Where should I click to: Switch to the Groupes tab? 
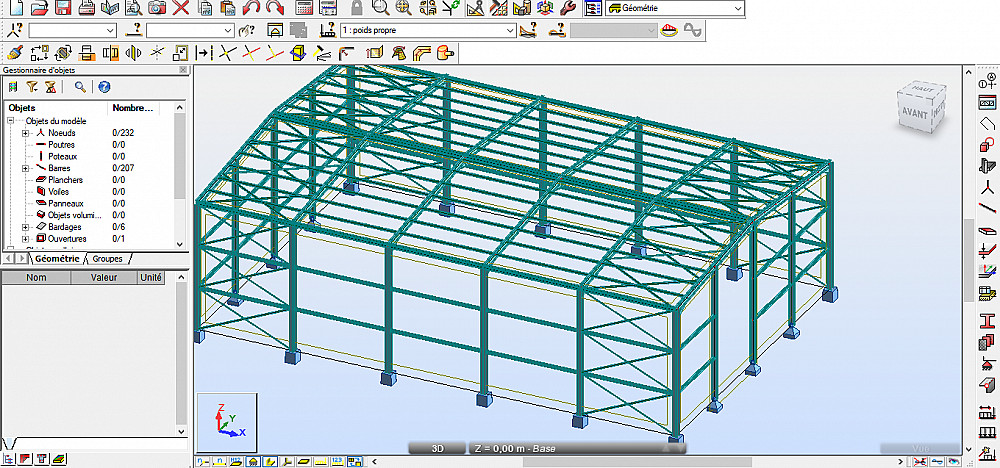[107, 259]
